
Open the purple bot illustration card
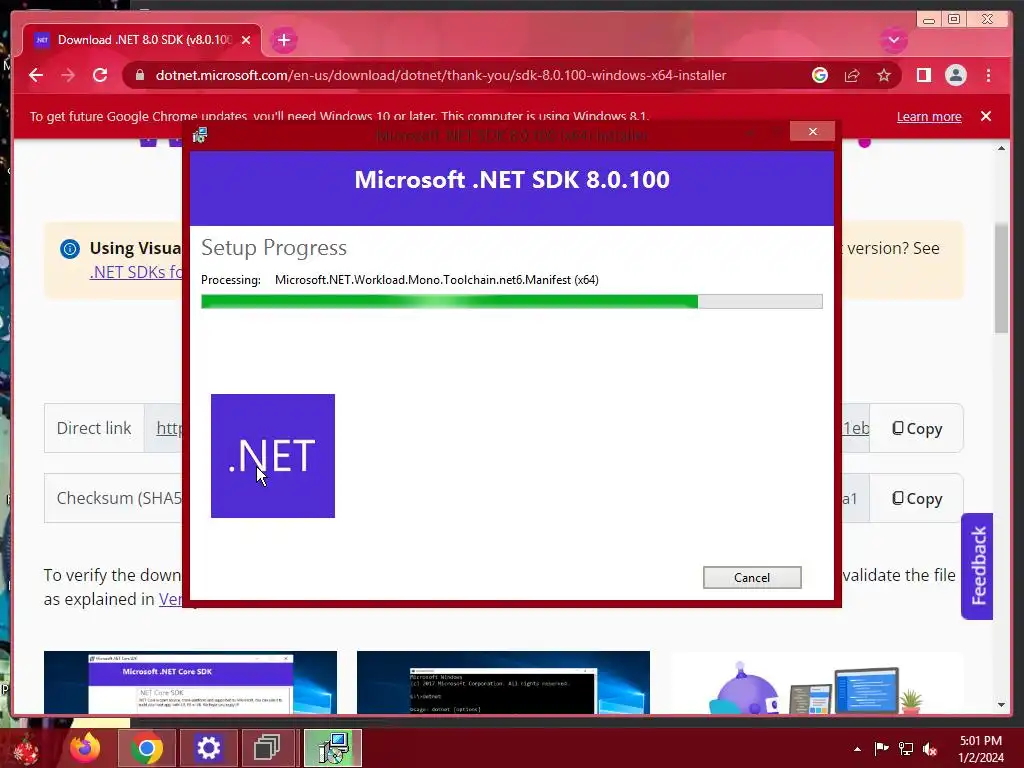(x=816, y=684)
